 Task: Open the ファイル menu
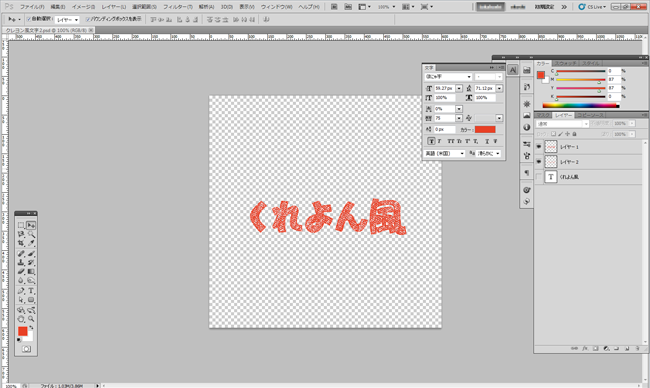coord(32,7)
